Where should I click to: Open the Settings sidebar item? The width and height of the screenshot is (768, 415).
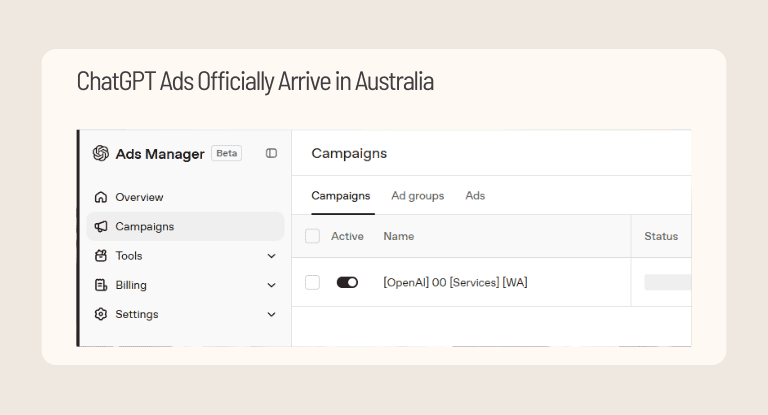[185, 314]
